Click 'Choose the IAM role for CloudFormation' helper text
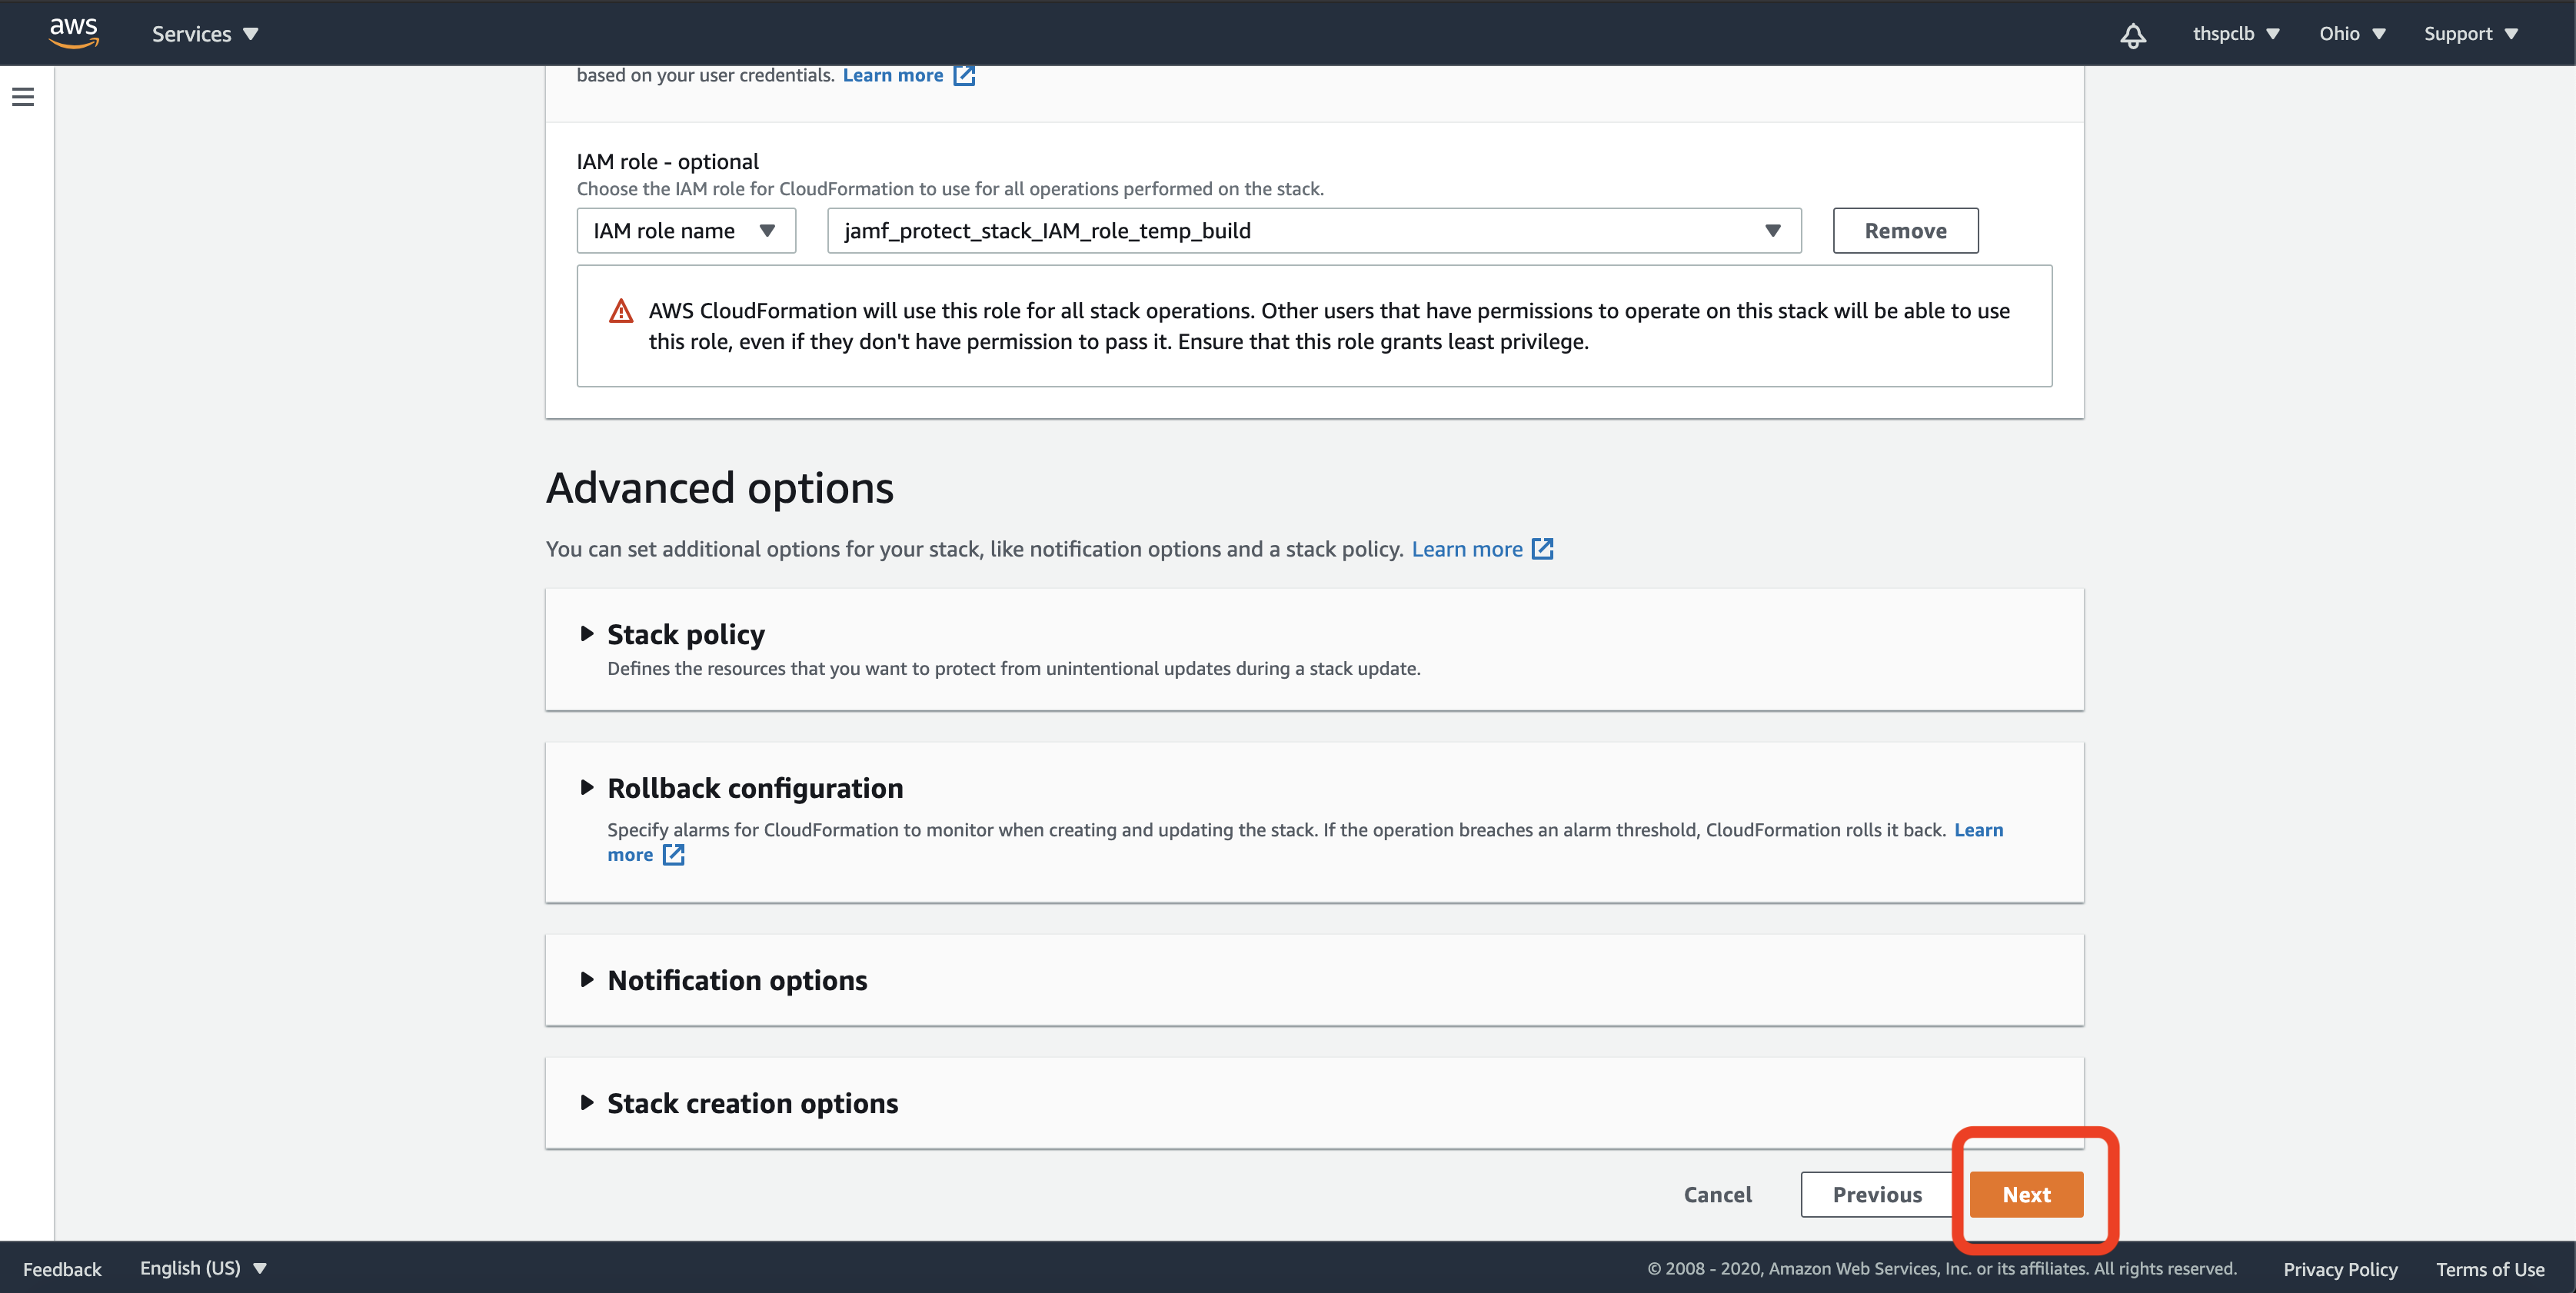 [950, 189]
